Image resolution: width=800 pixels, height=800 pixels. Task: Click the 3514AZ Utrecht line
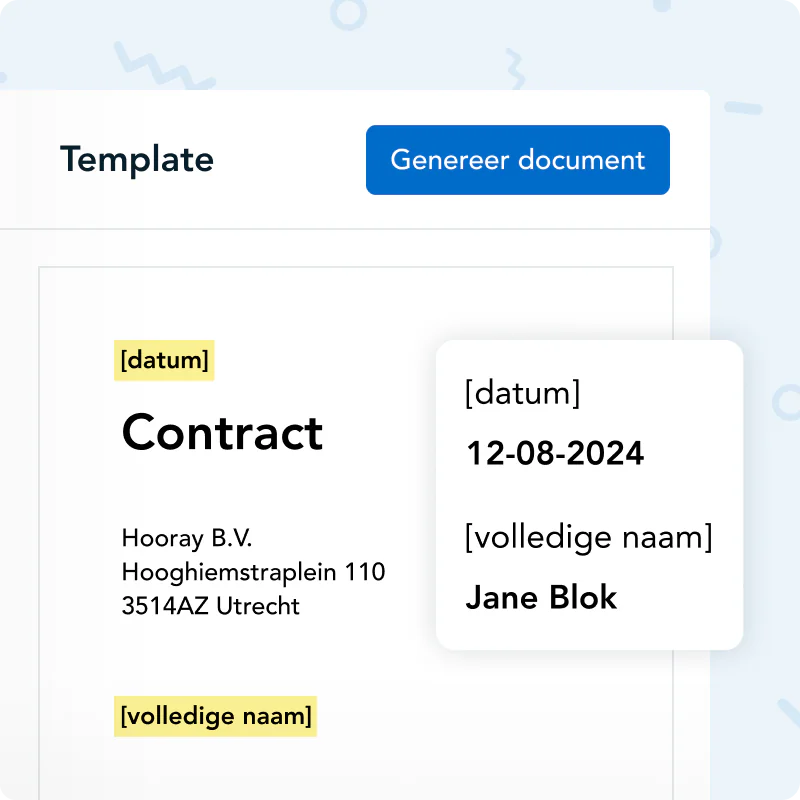(x=210, y=606)
